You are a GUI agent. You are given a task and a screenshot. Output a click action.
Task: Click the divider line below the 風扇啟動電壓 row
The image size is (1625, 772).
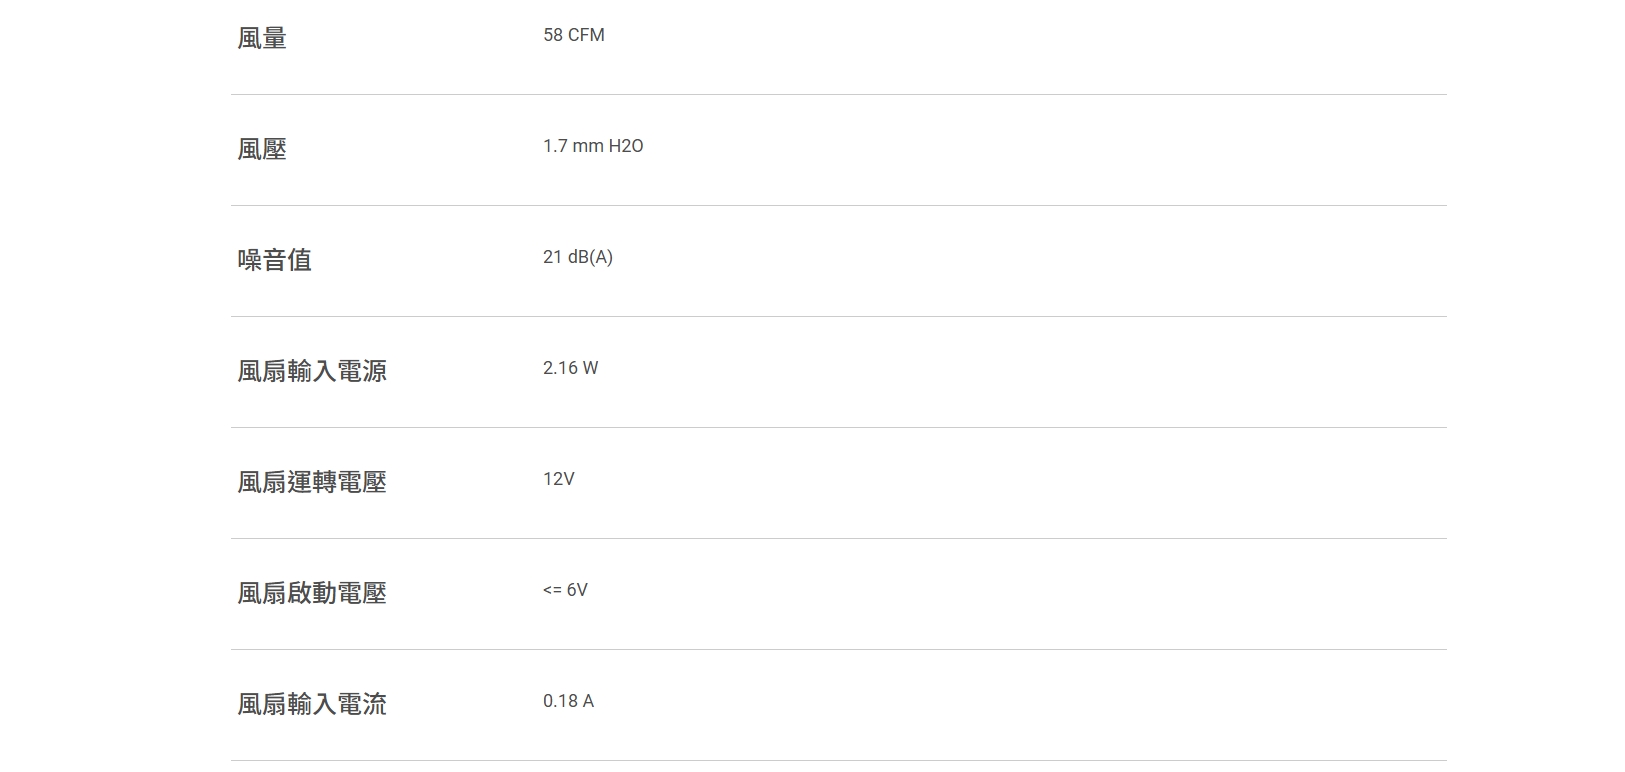(x=838, y=650)
